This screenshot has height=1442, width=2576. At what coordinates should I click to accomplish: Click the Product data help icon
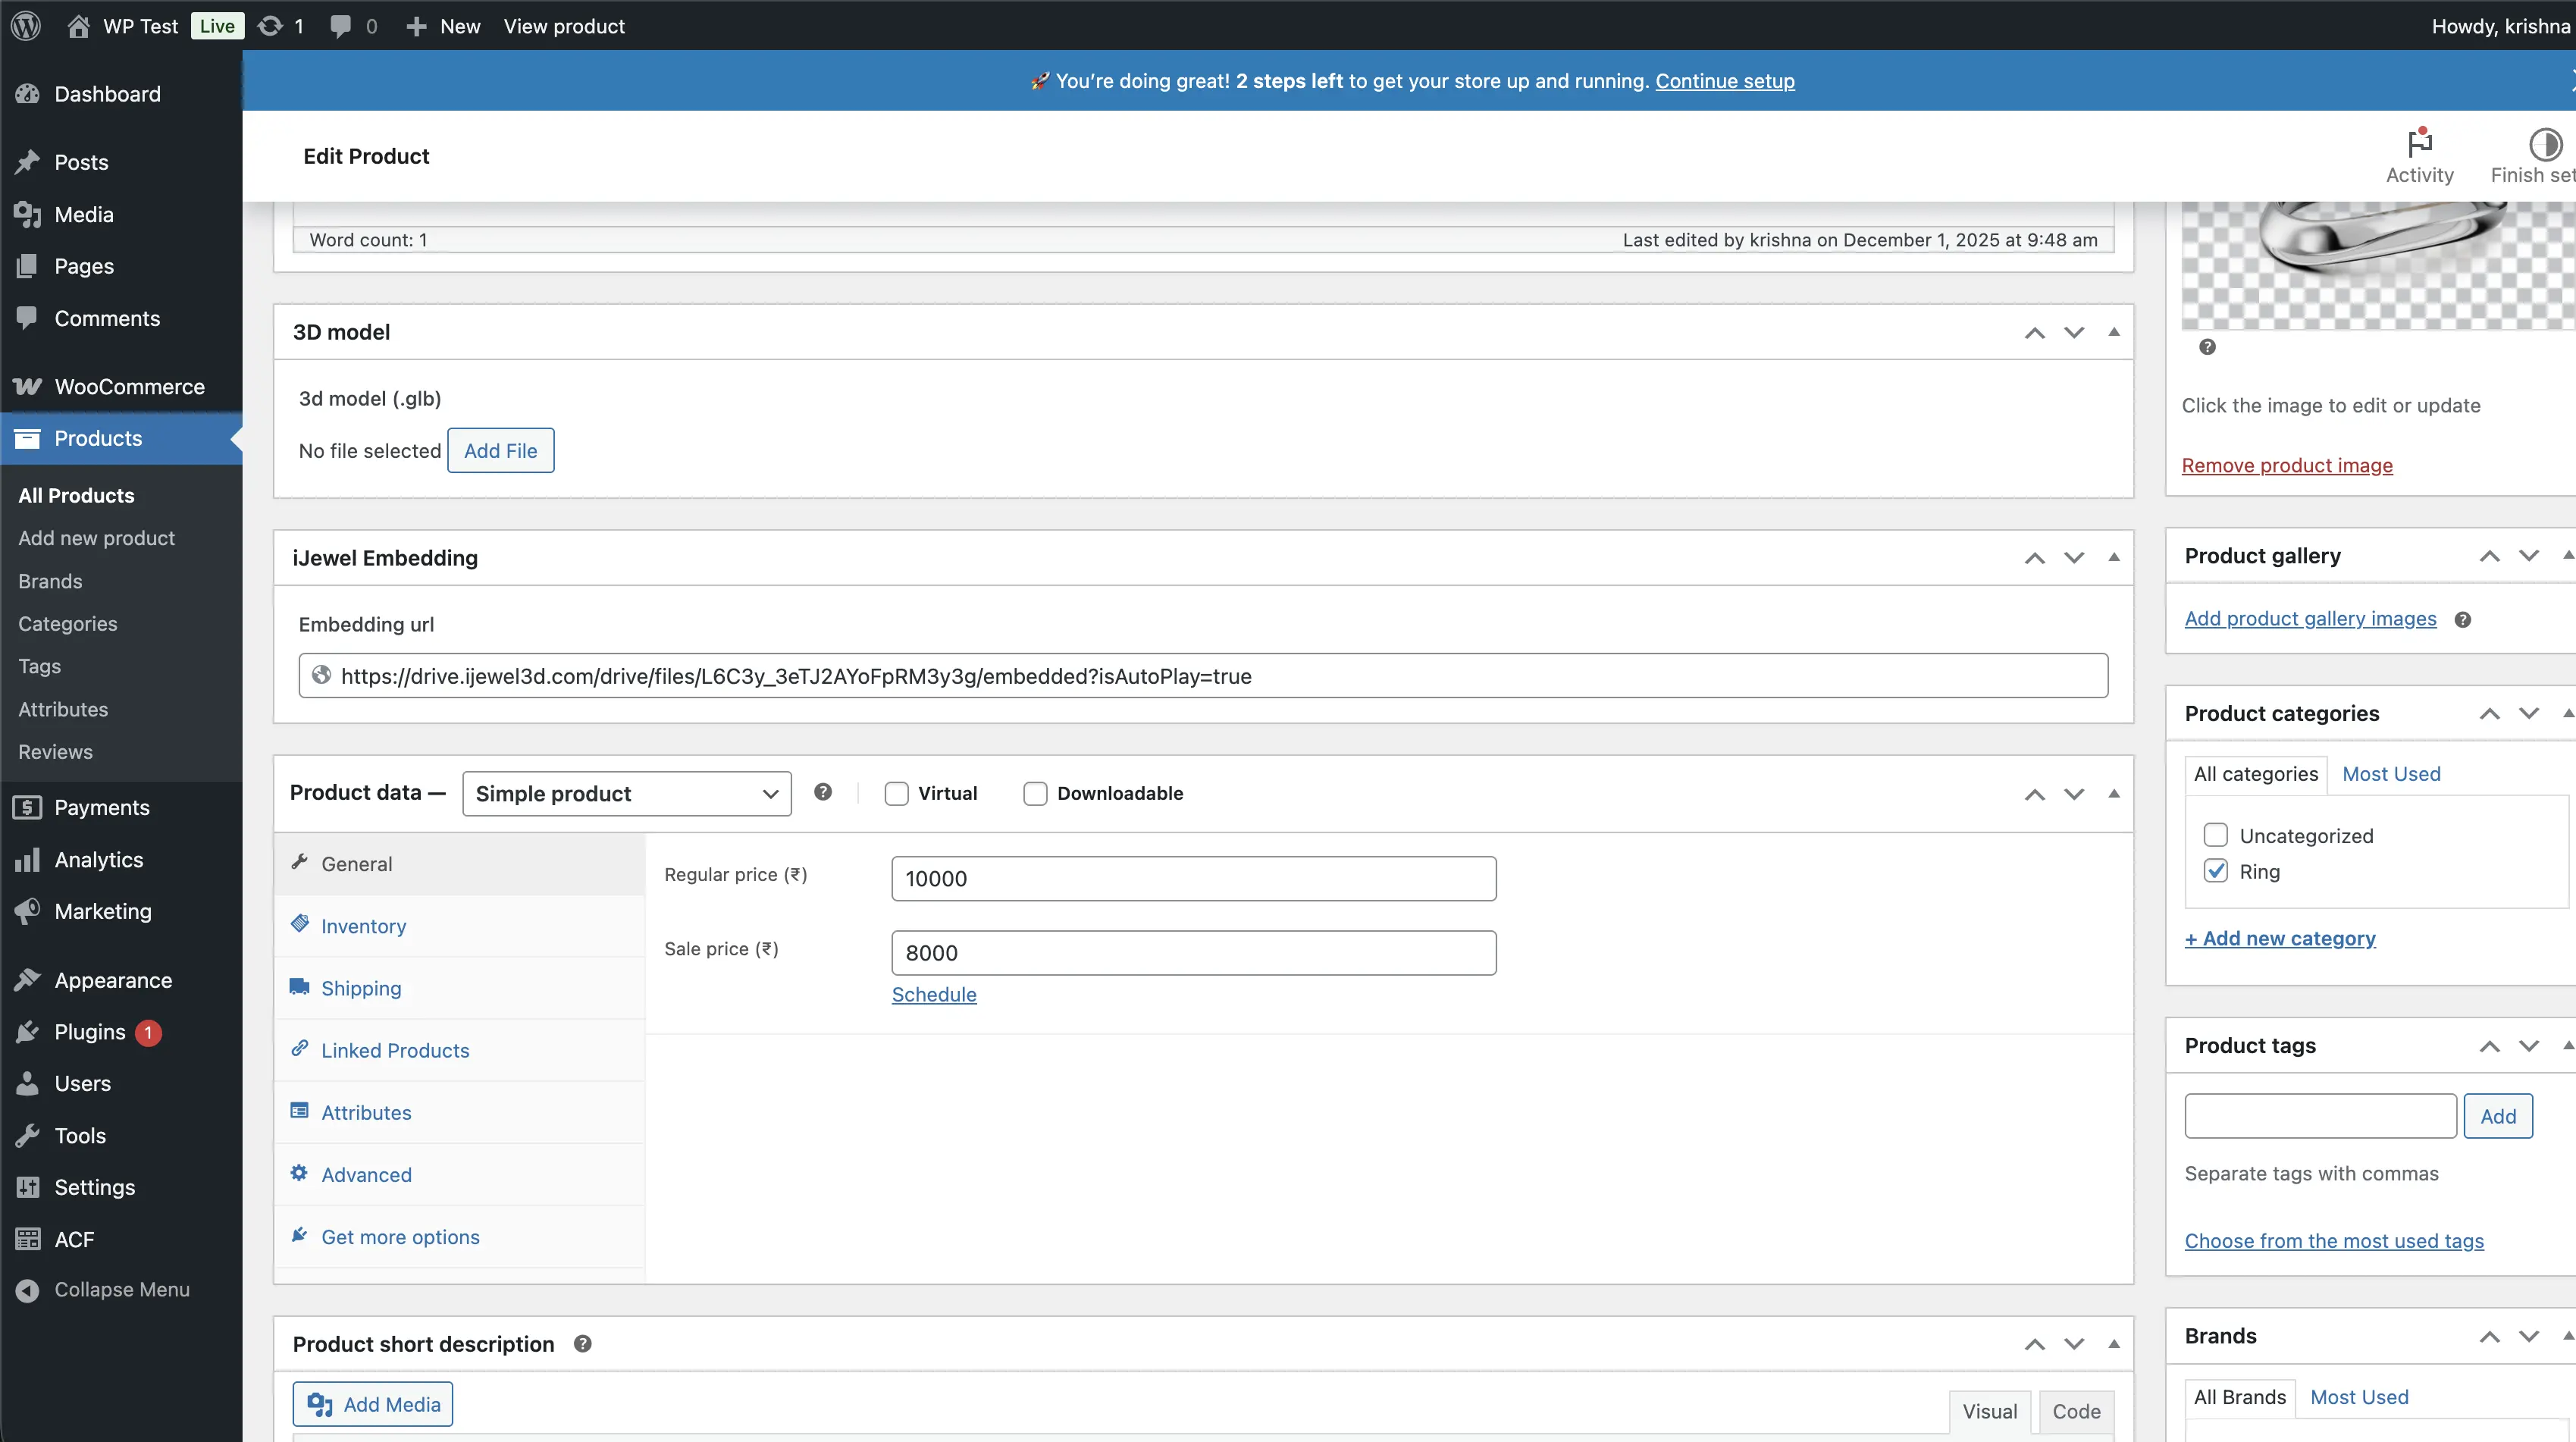coord(823,792)
